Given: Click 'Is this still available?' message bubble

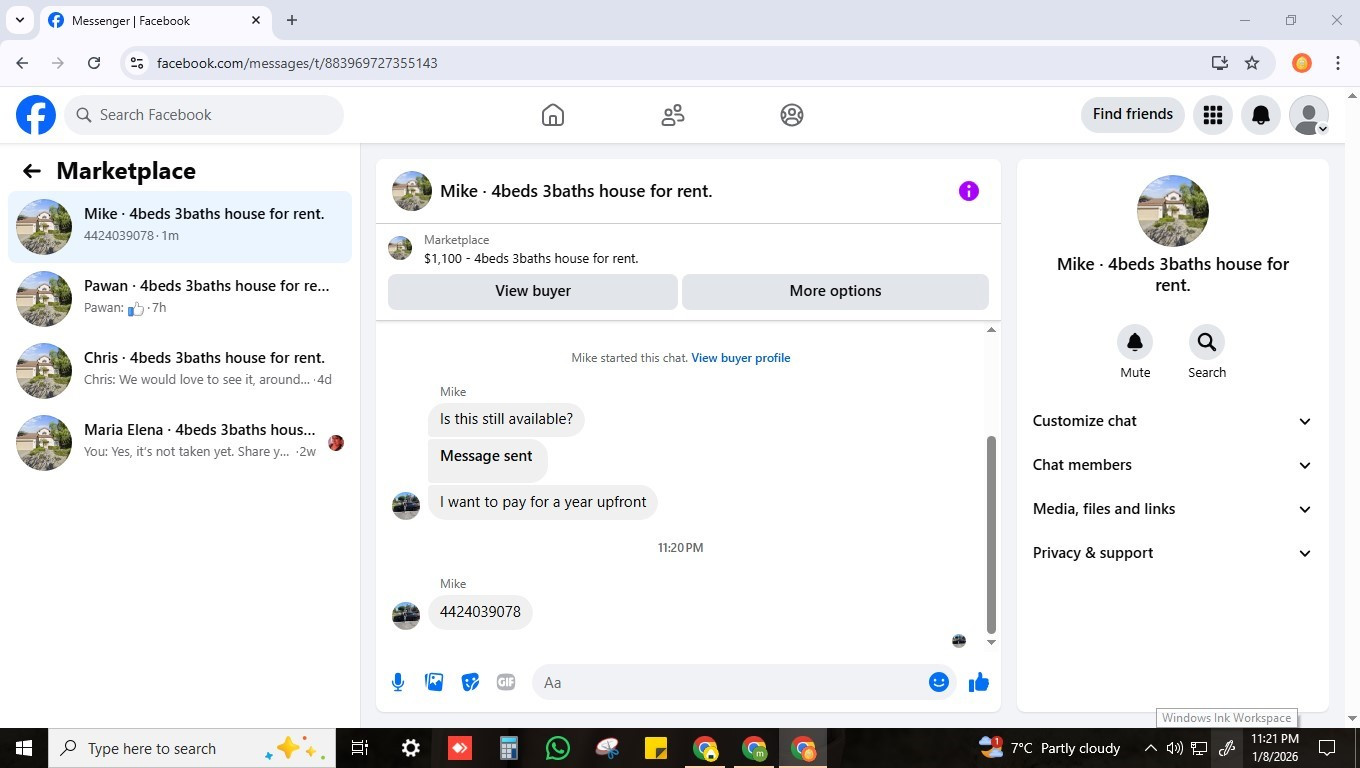Looking at the screenshot, I should point(506,419).
